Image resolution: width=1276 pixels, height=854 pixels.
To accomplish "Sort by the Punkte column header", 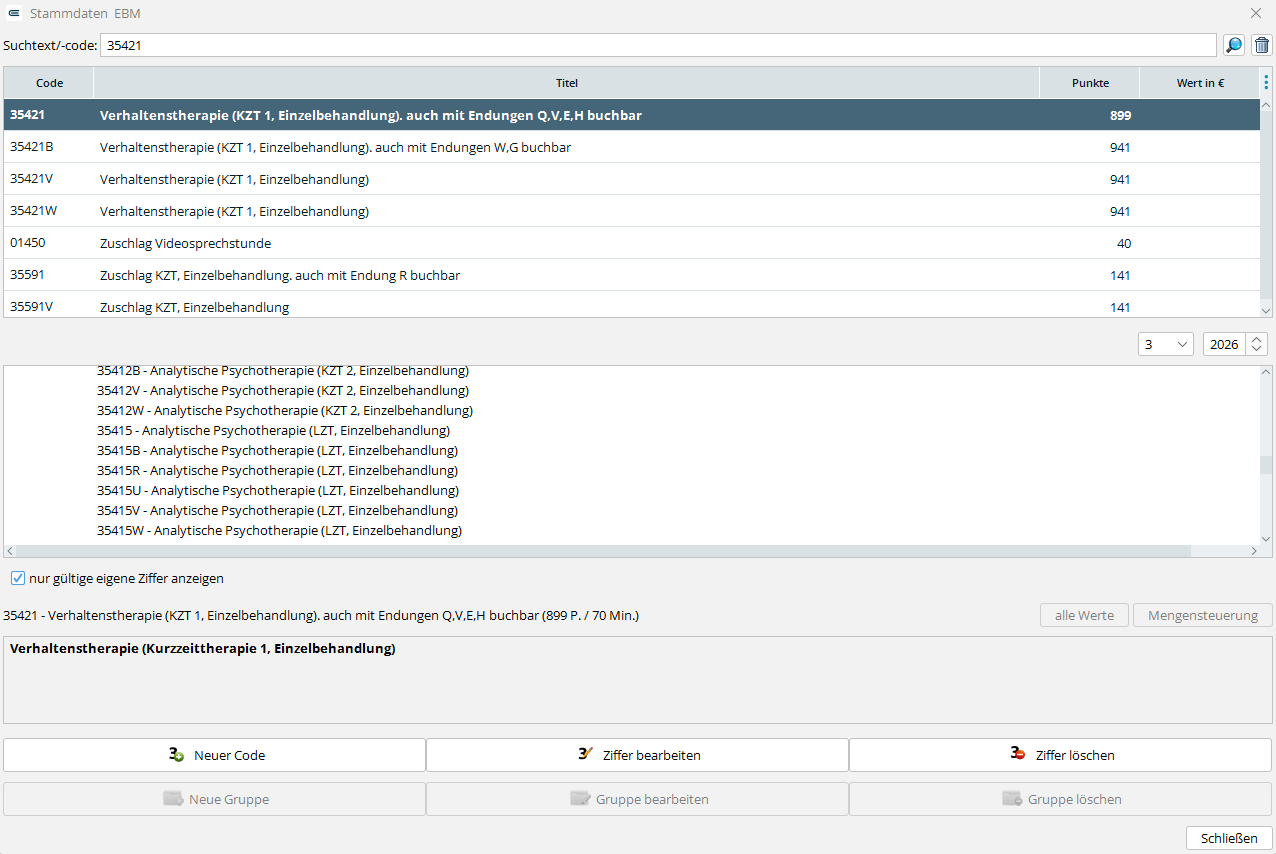I will click(x=1090, y=83).
